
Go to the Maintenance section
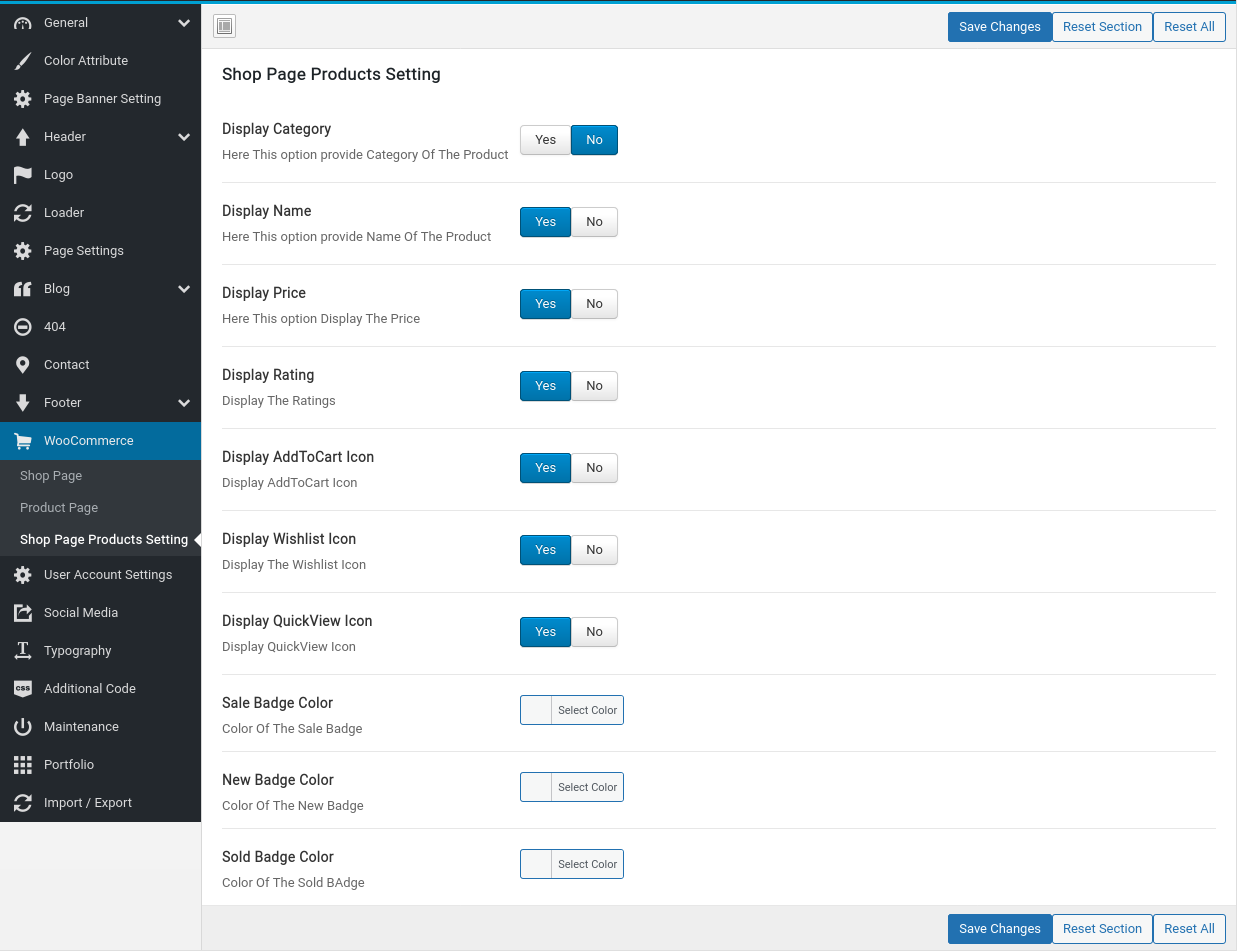tap(100, 727)
